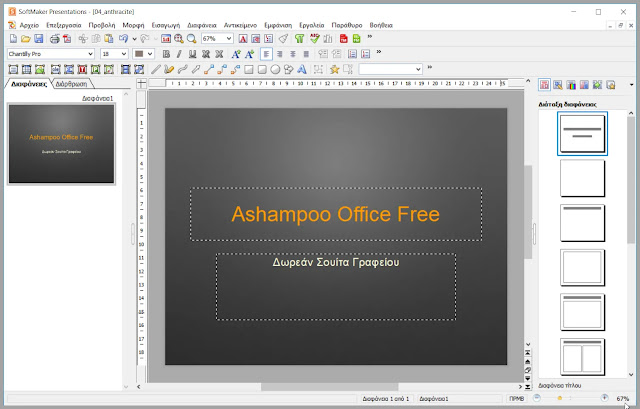640x409 pixels.
Task: Open a file using the folder icon
Action: pos(26,39)
